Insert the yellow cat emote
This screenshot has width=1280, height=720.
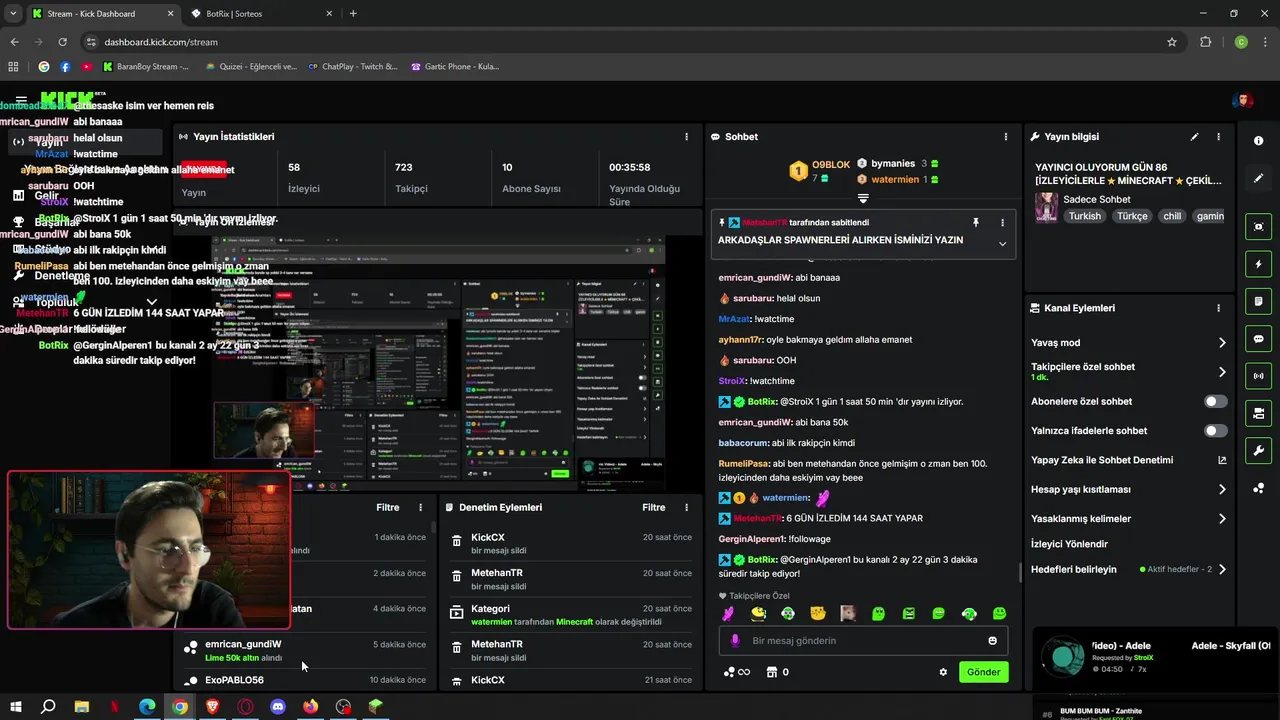pyautogui.click(x=818, y=613)
